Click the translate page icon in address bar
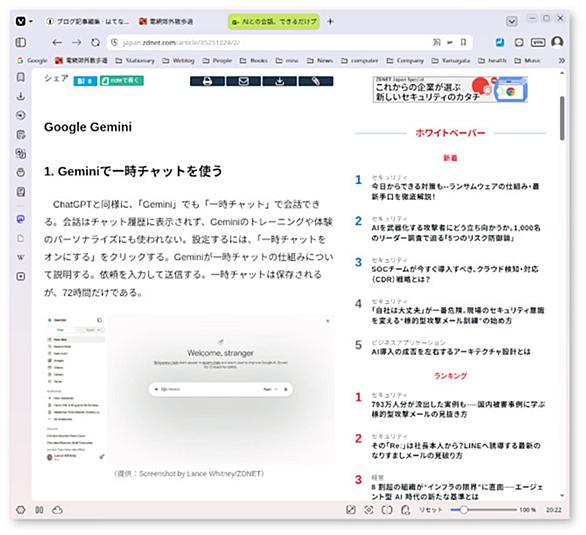The height and width of the screenshot is (535, 586). [x=437, y=42]
